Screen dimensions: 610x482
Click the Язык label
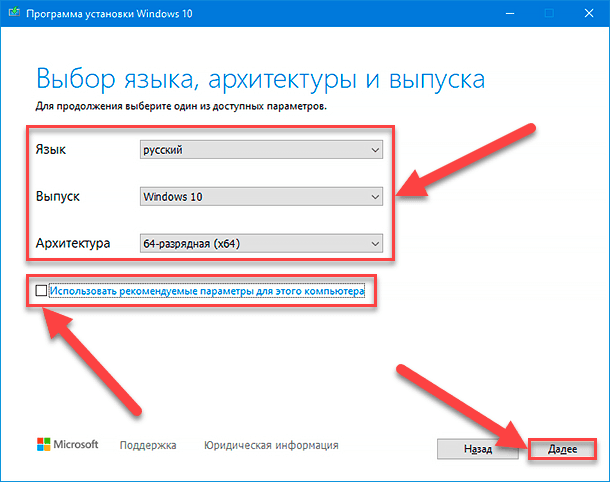click(x=51, y=149)
